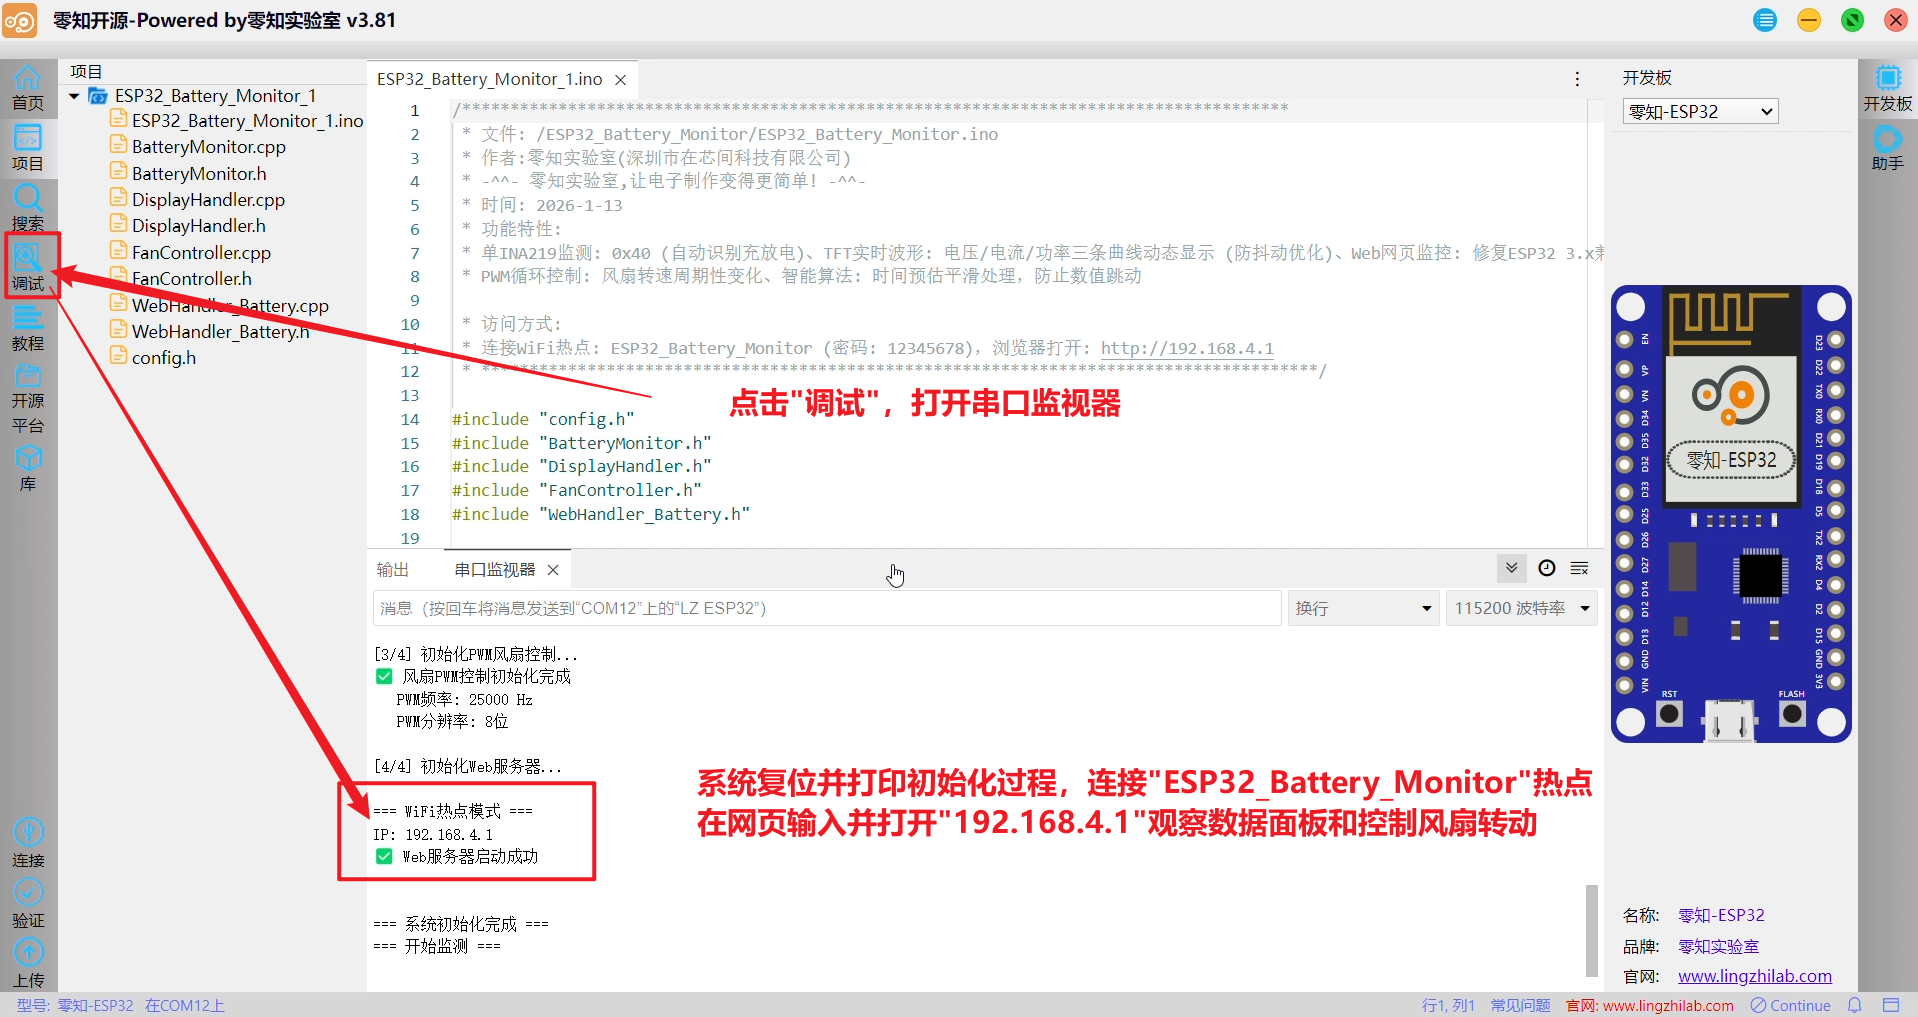The width and height of the screenshot is (1918, 1017).
Task: Toggle bottom panel icon in status bar
Action: pos(1891,1005)
